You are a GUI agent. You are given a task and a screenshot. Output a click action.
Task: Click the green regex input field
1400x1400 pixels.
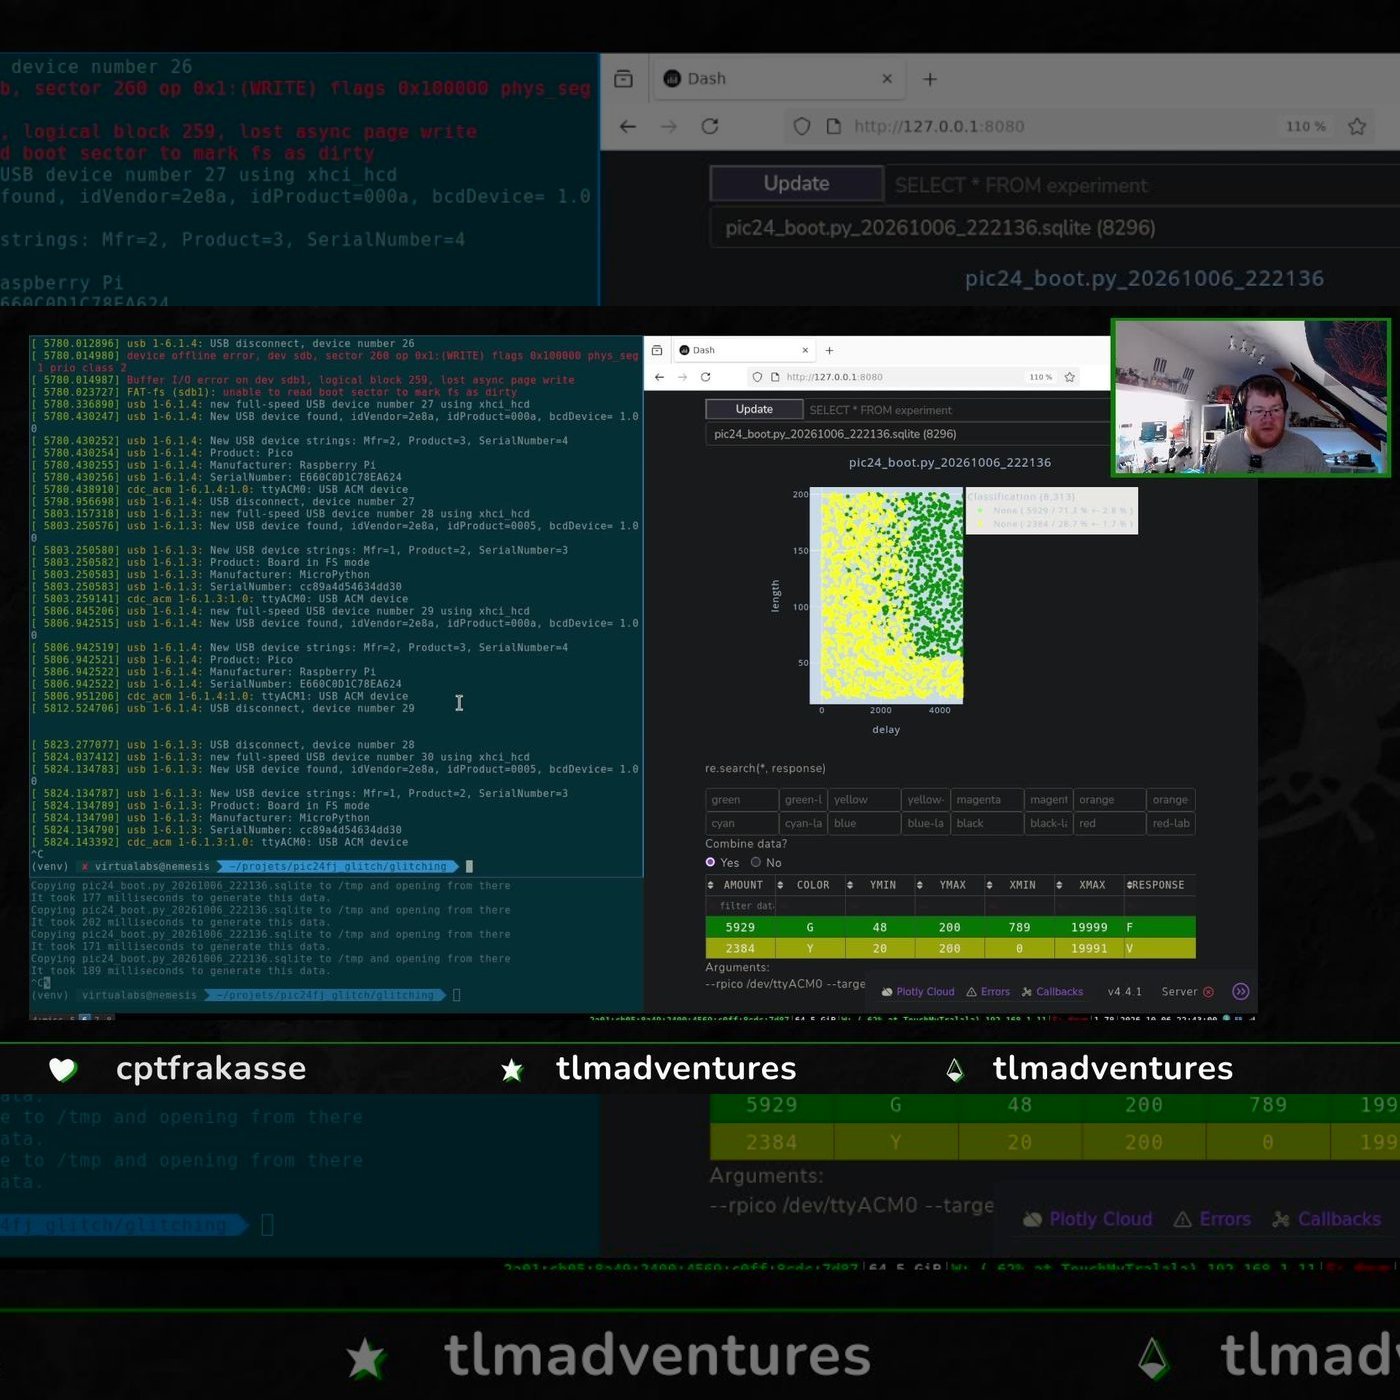[741, 800]
